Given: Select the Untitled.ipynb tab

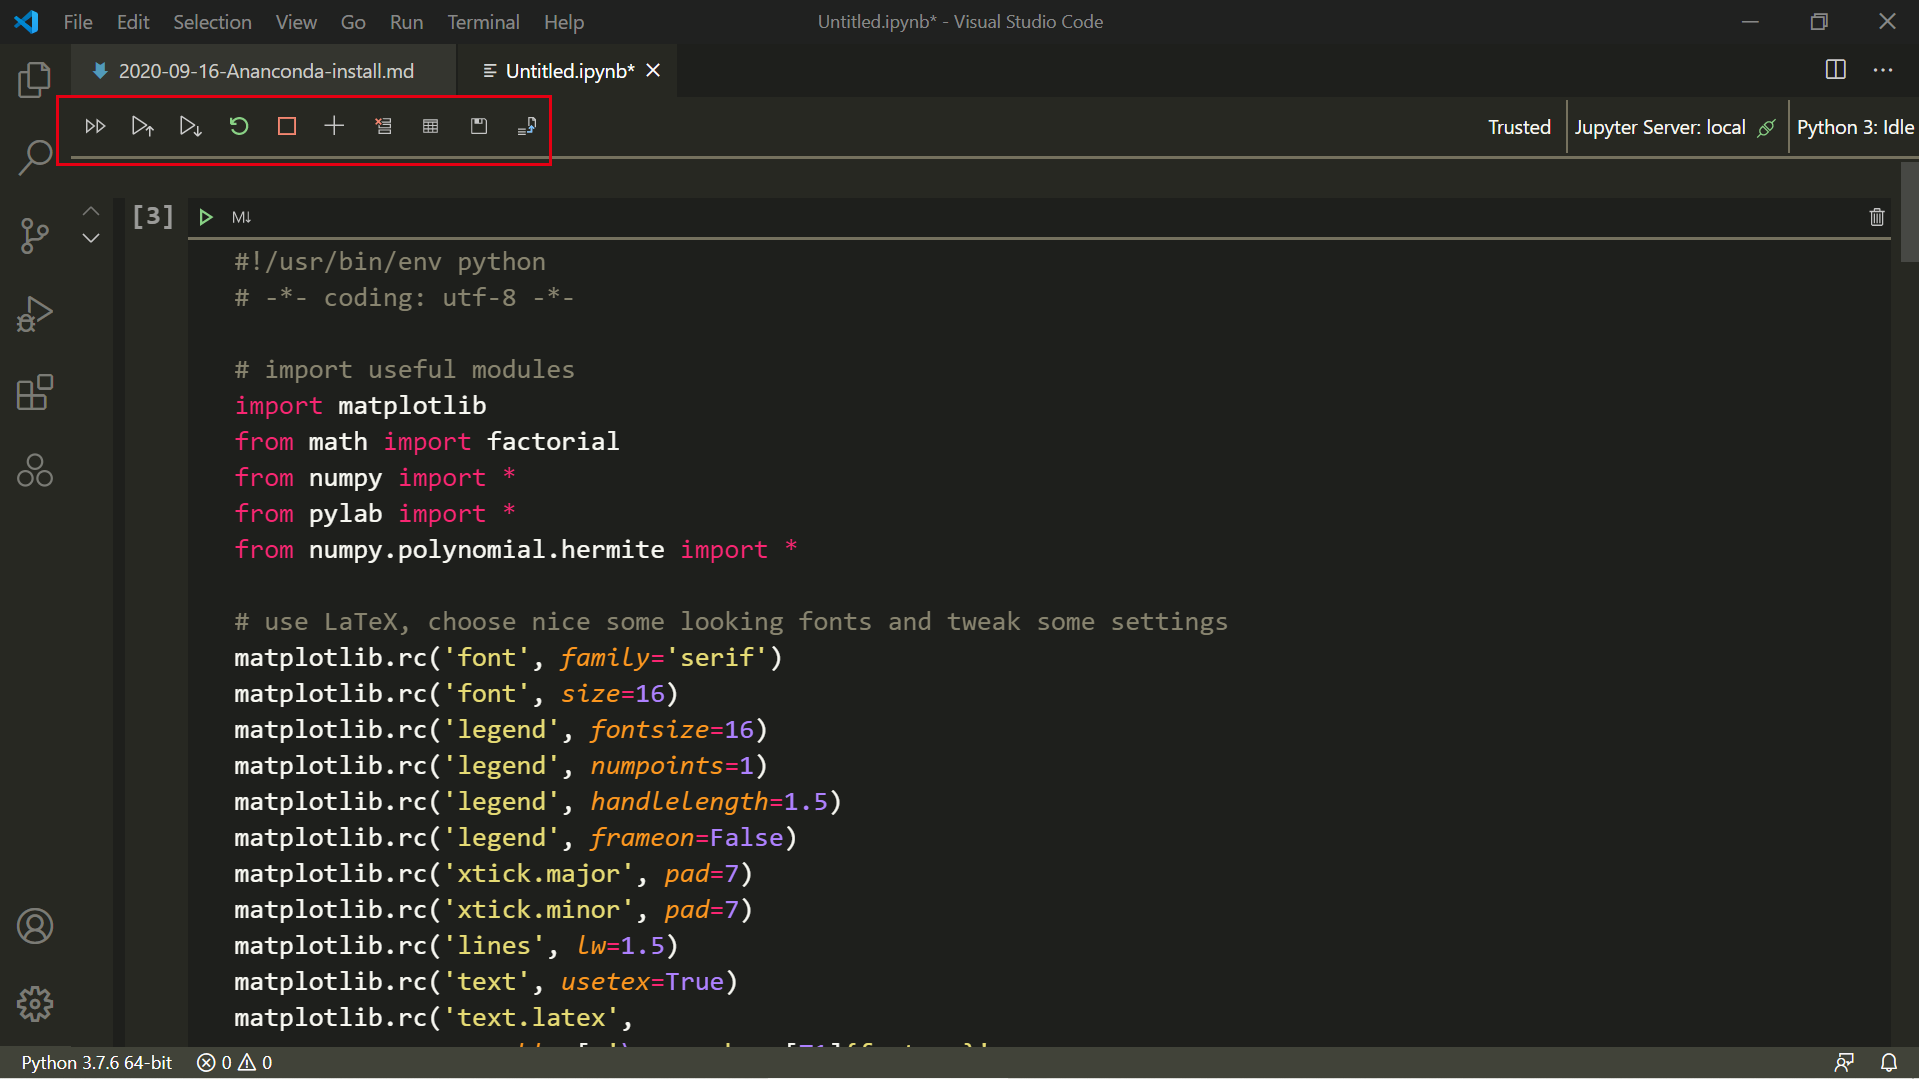Looking at the screenshot, I should pos(570,71).
